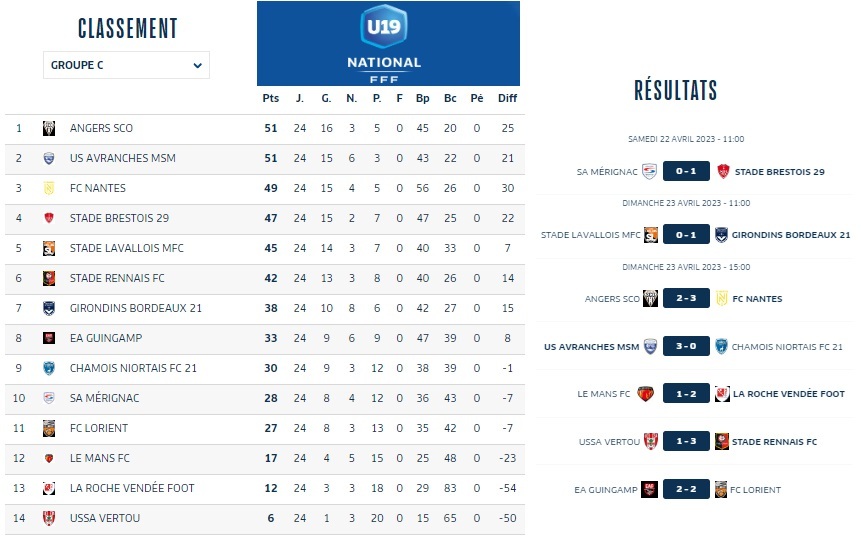Click Stade Brestois 29 crest in standings
This screenshot has height=540, width=861.
coord(48,218)
